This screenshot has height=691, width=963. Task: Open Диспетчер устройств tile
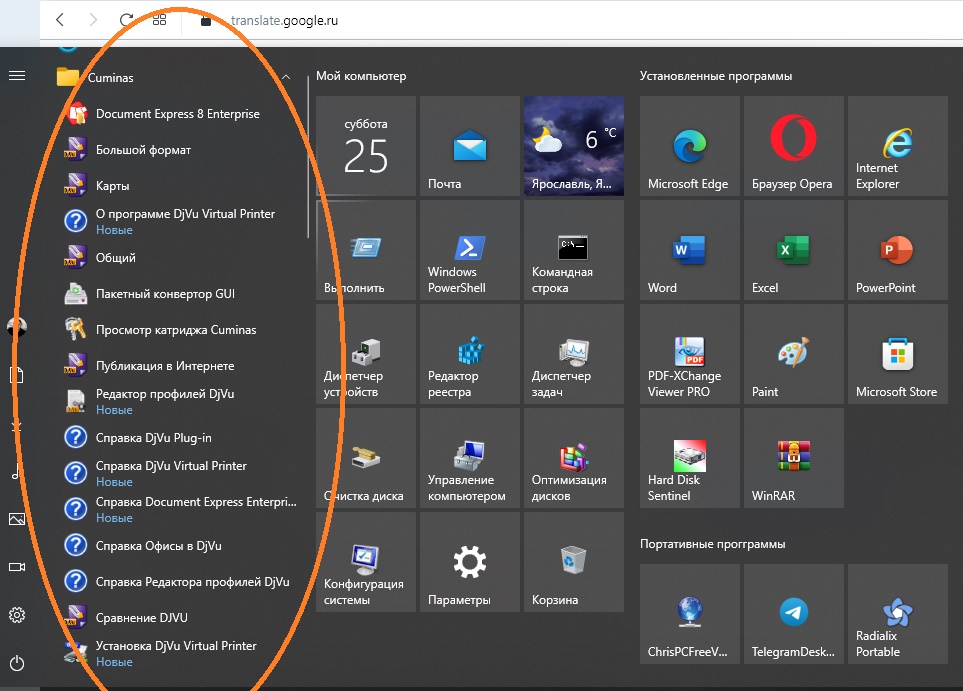tap(366, 354)
